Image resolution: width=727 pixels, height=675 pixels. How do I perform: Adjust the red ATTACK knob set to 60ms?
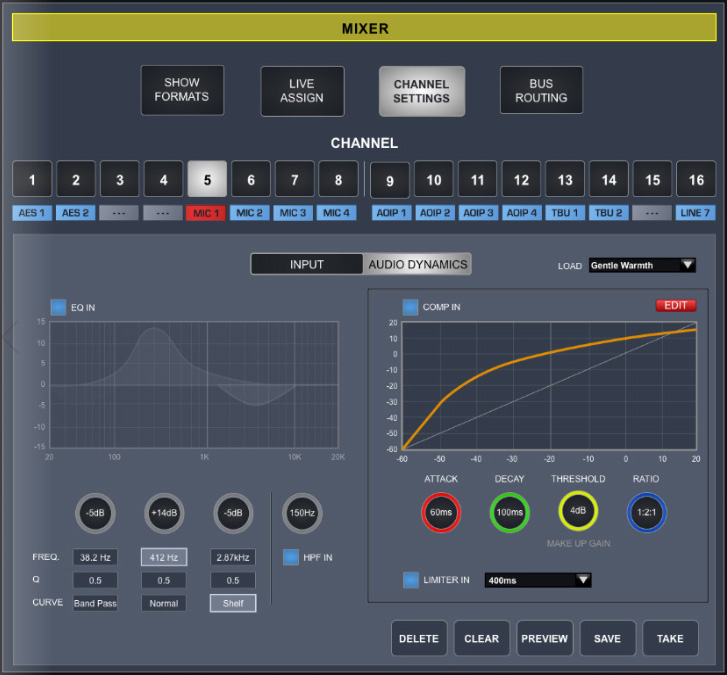440,512
